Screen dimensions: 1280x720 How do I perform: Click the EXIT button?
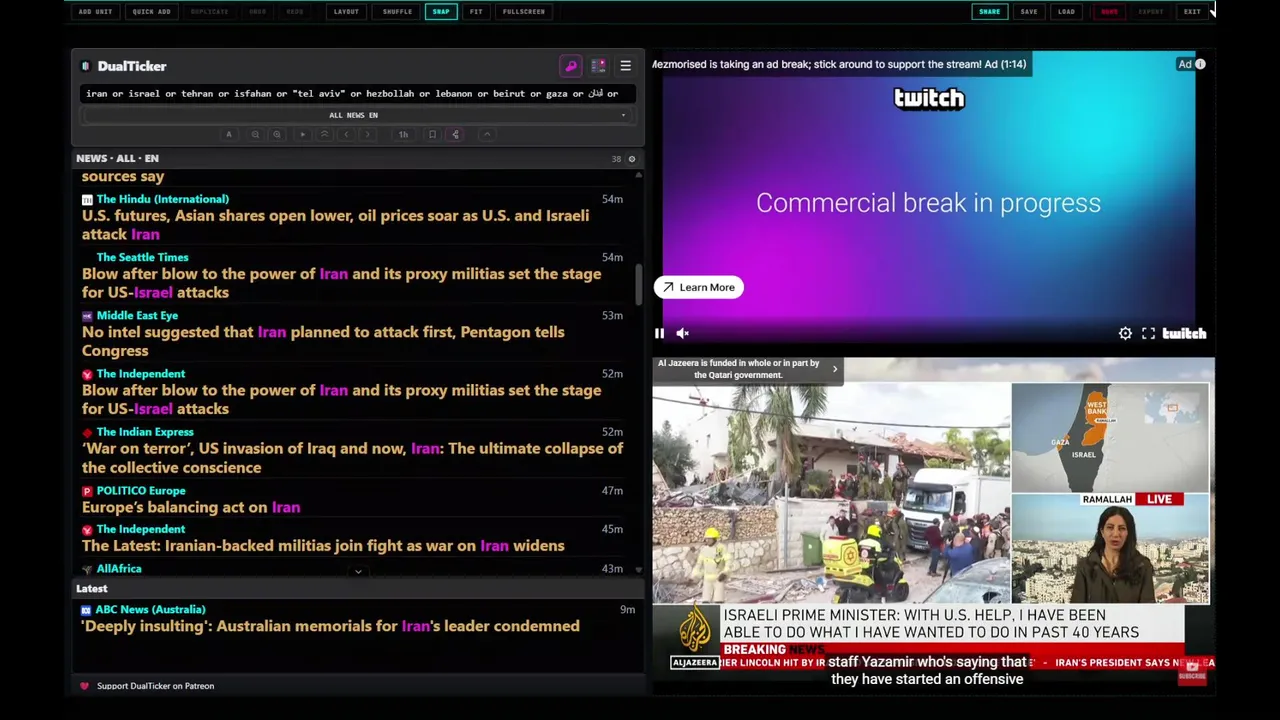coord(1192,12)
